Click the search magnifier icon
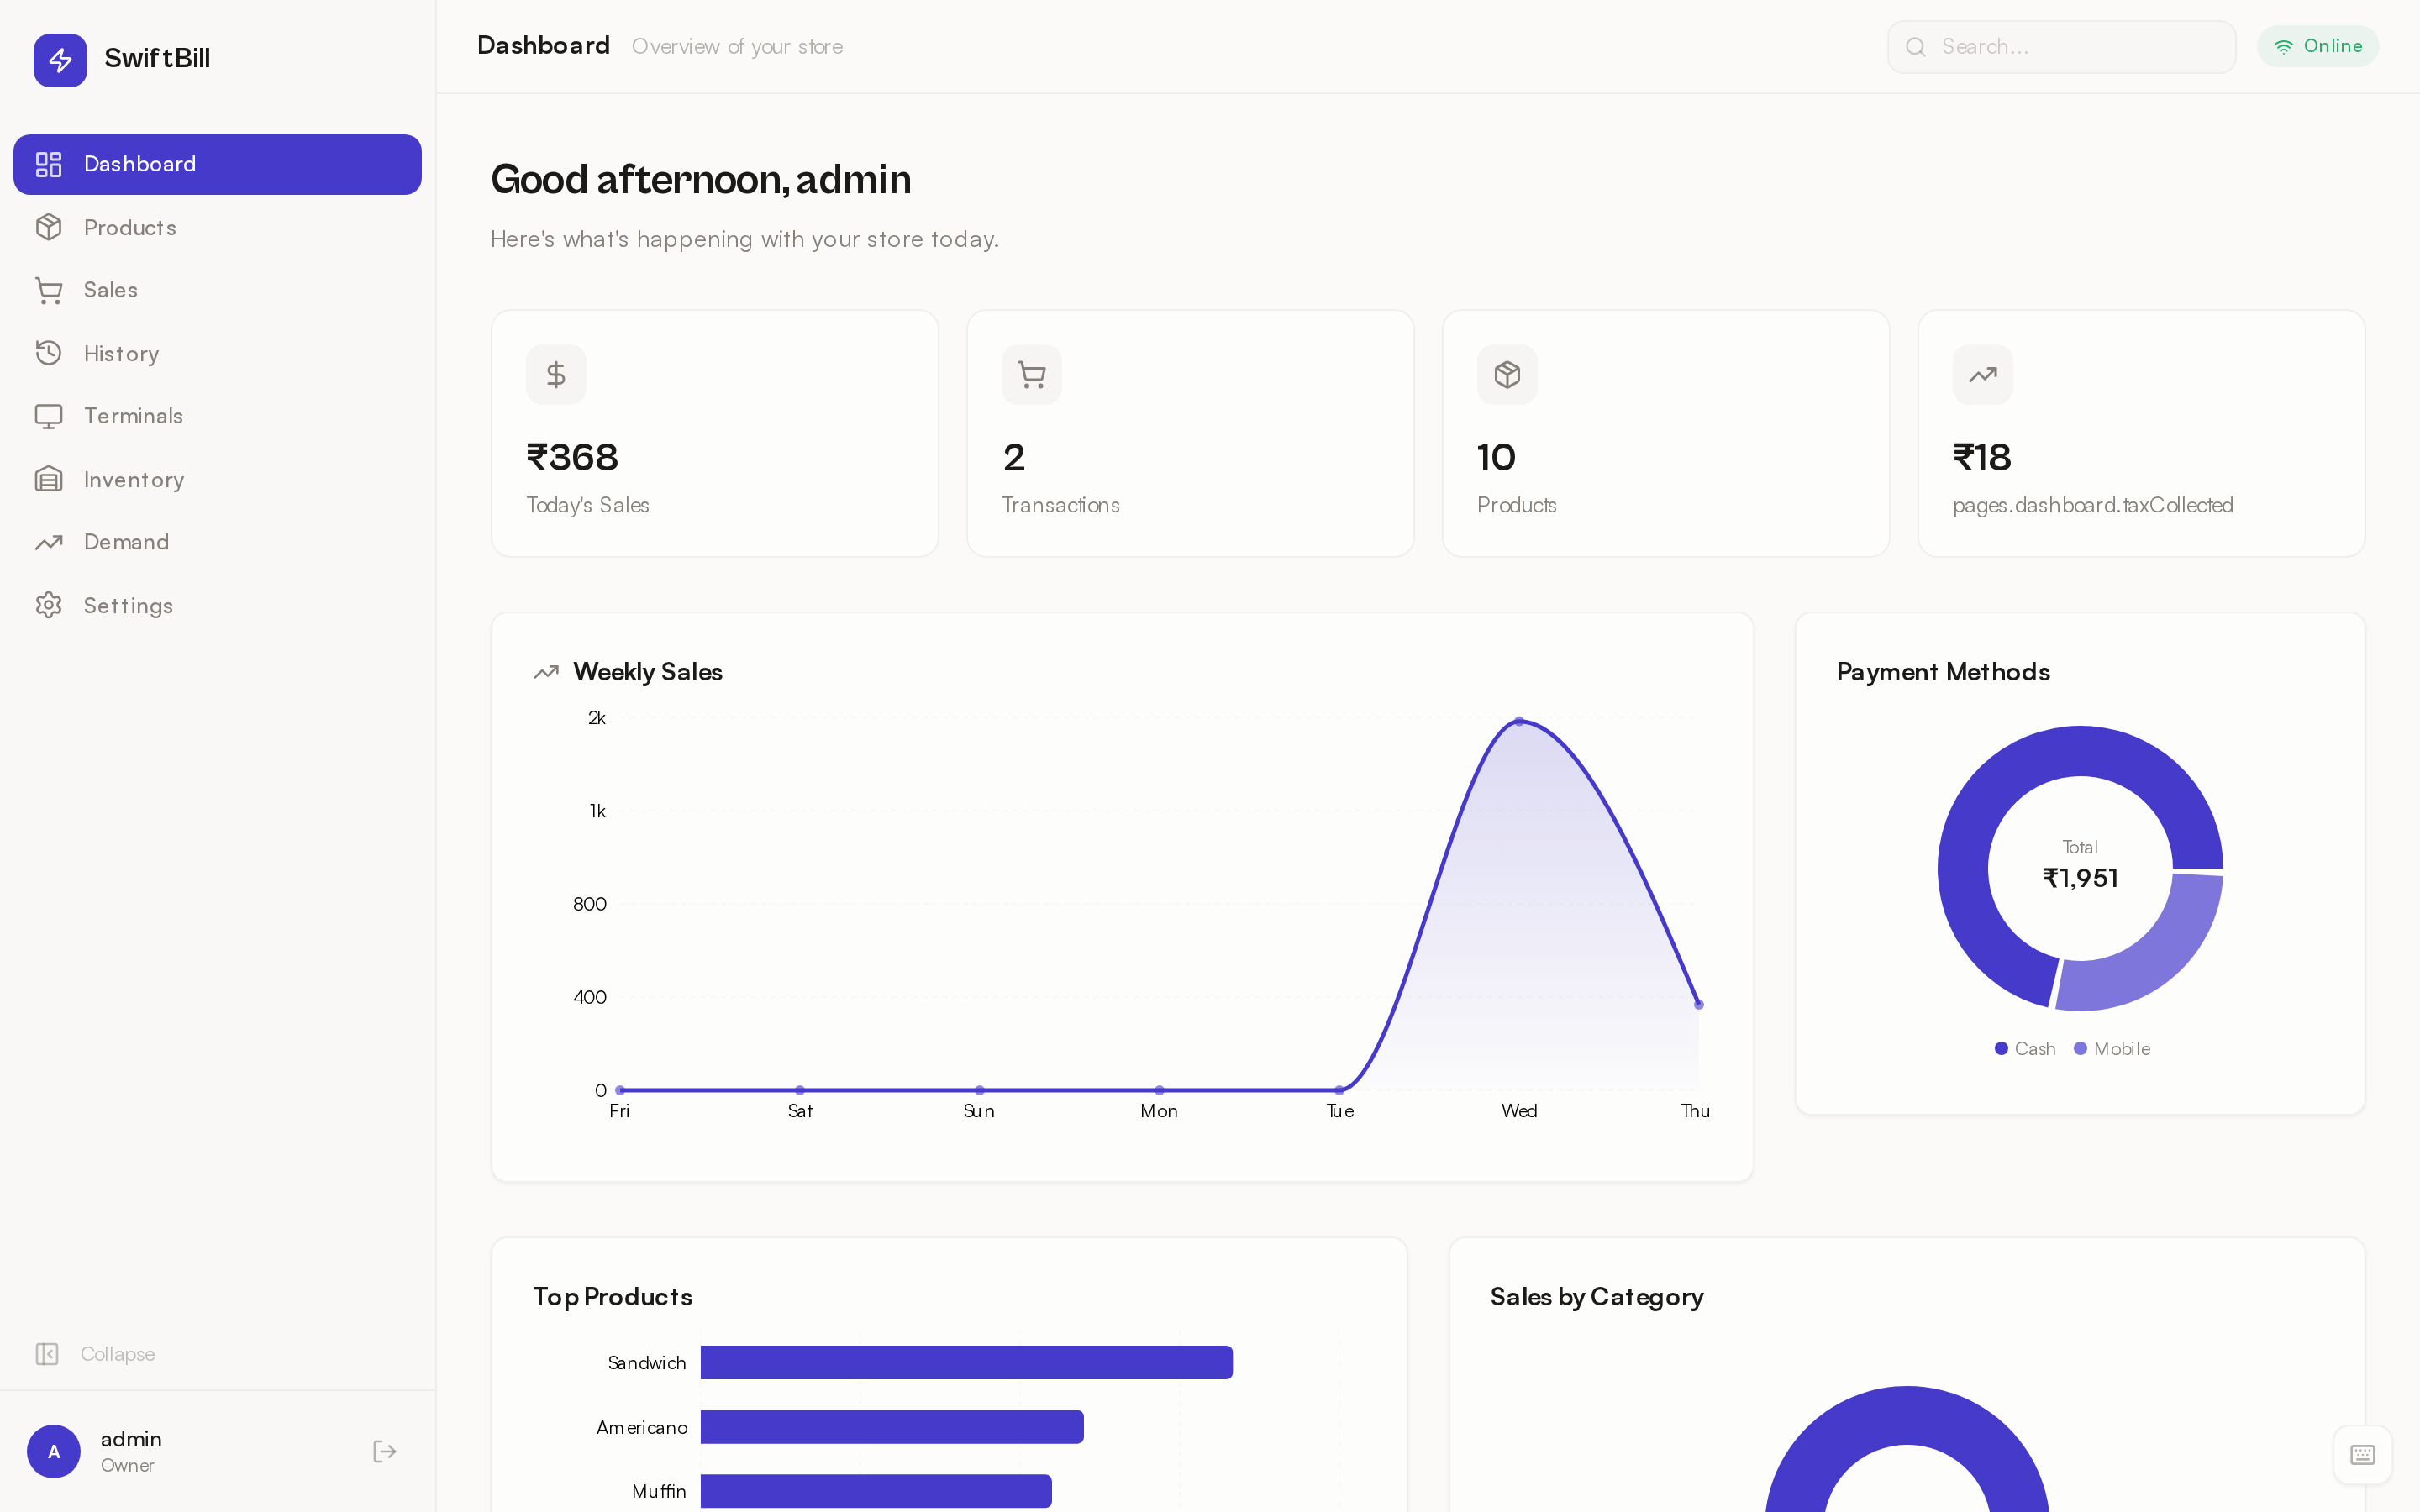The height and width of the screenshot is (1512, 2420). (x=1915, y=47)
